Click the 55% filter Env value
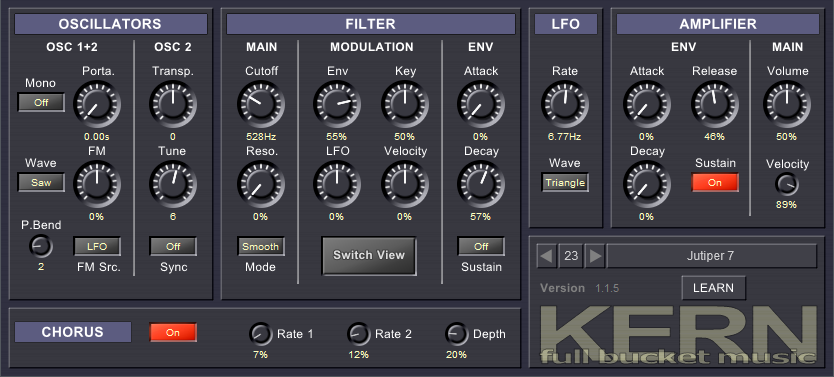The image size is (834, 377). coord(337,137)
